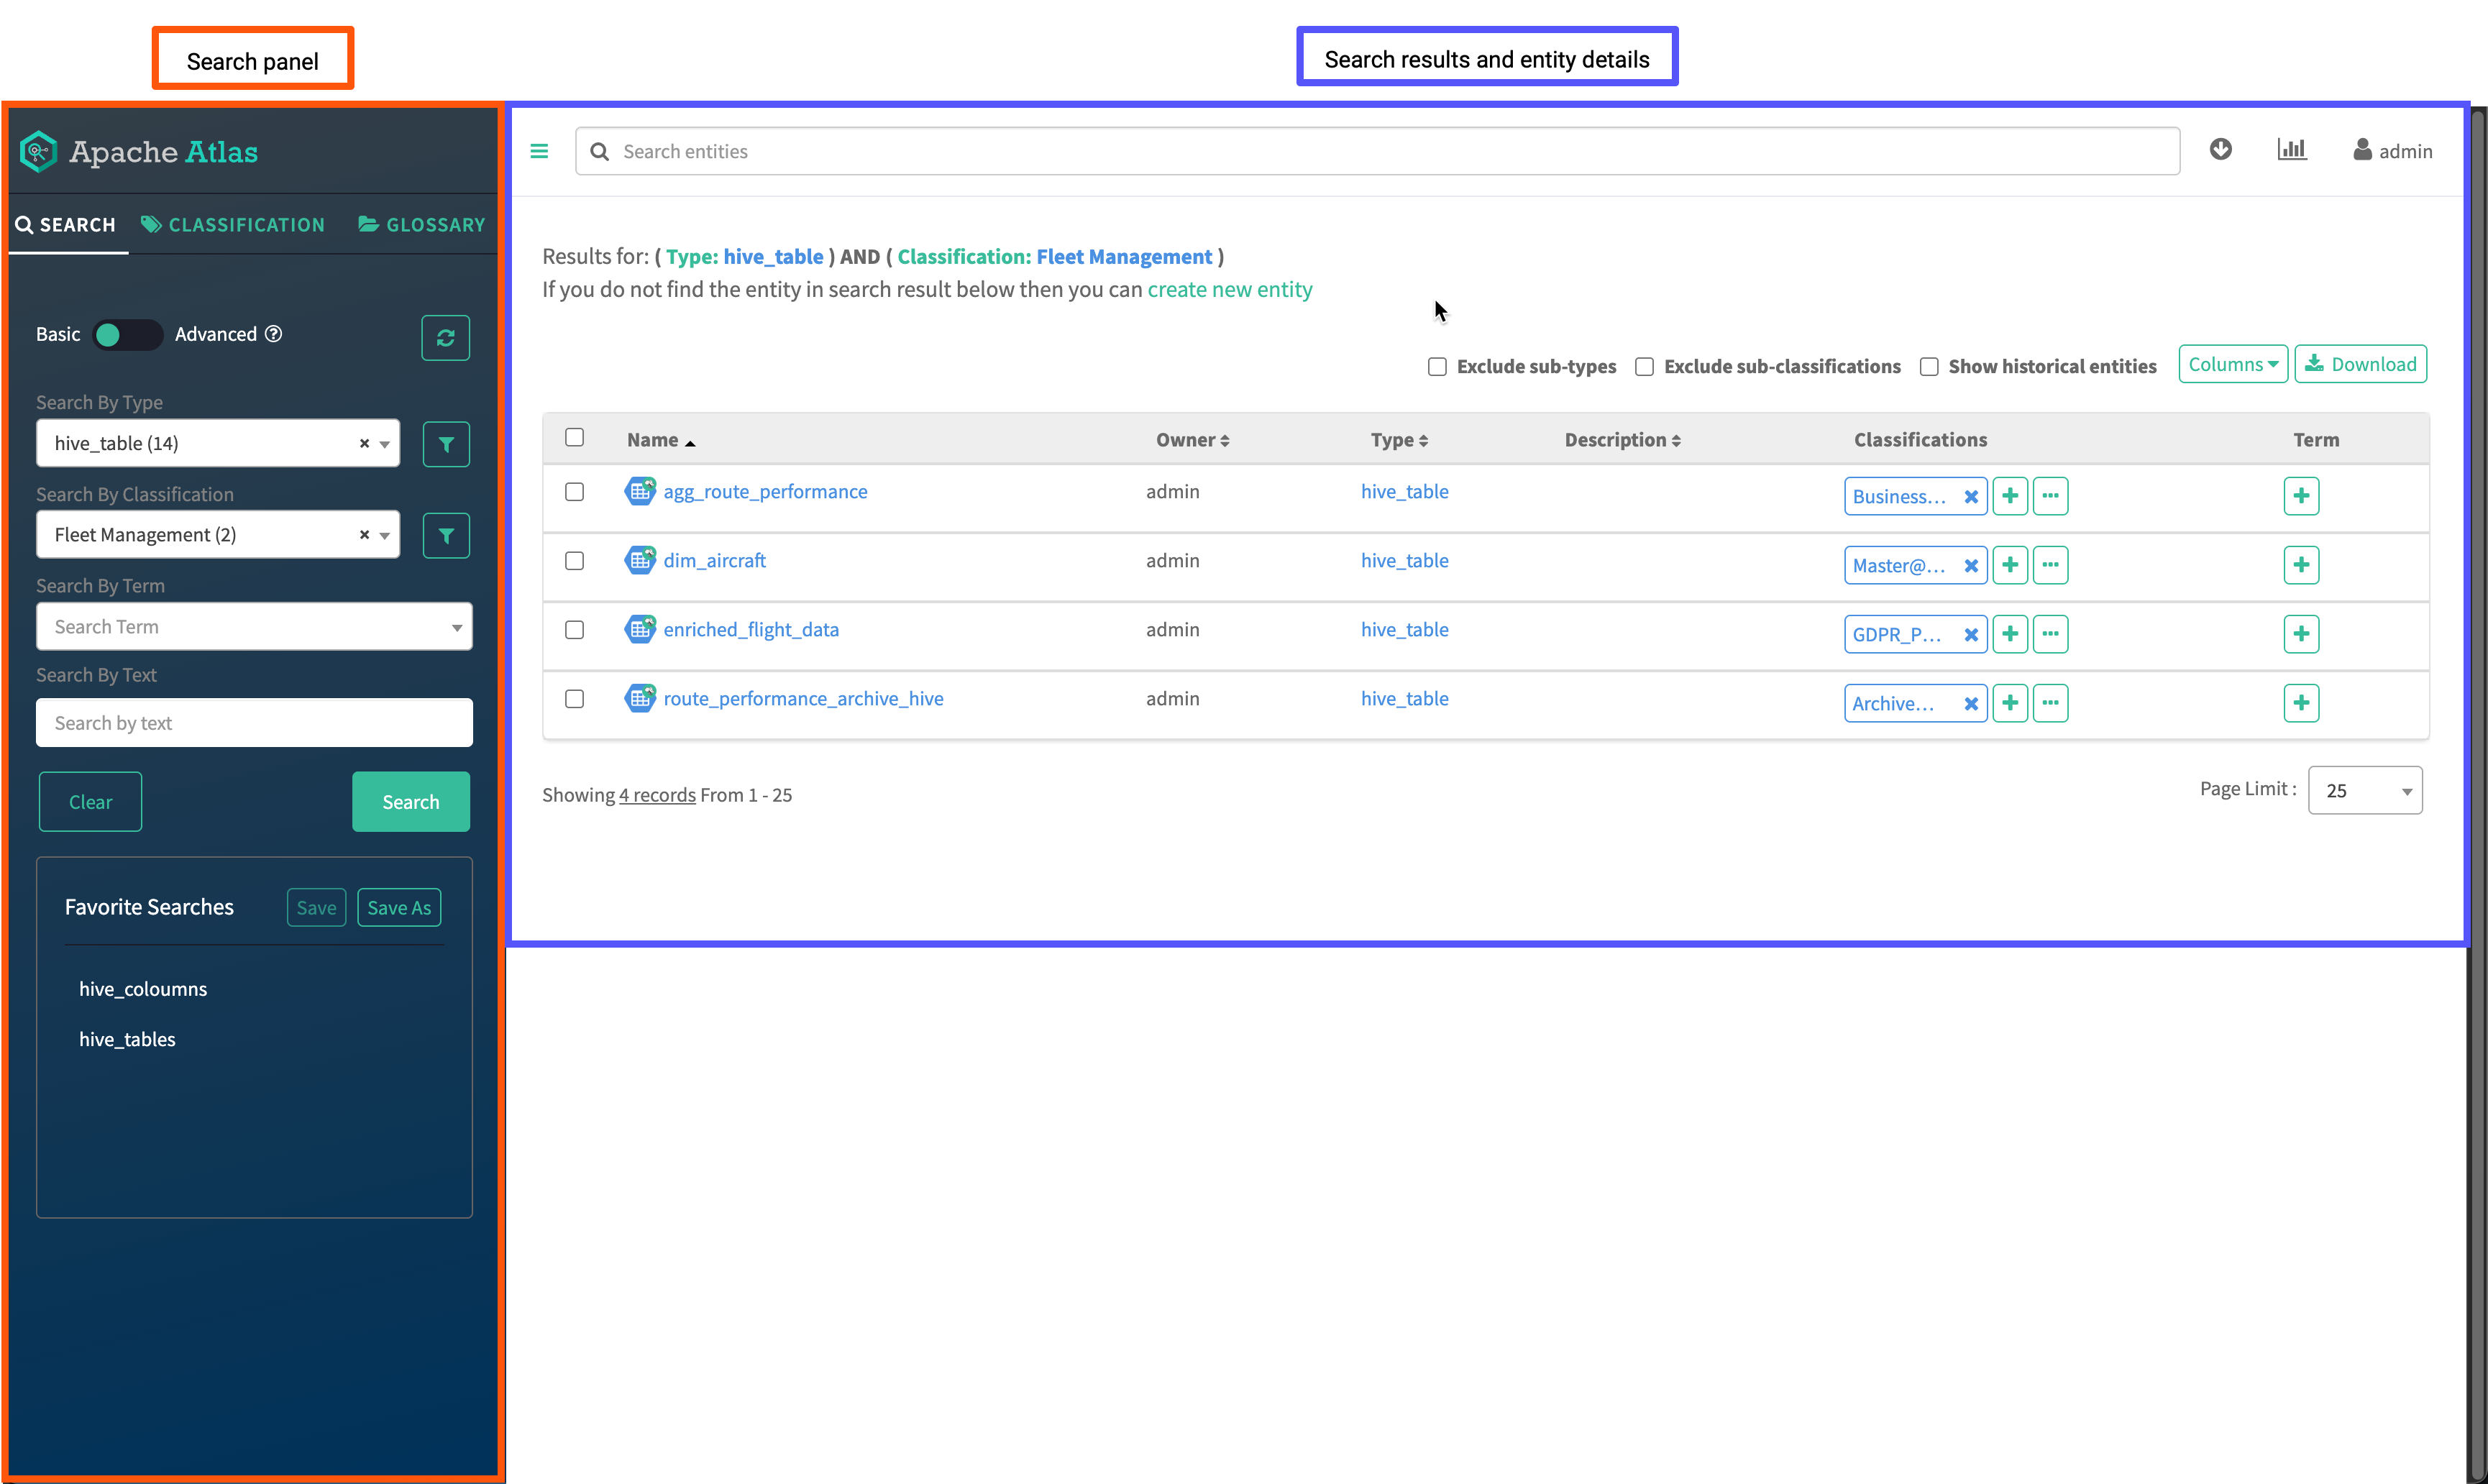Image resolution: width=2488 pixels, height=1484 pixels.
Task: Switch to the Classification tab
Action: point(233,225)
